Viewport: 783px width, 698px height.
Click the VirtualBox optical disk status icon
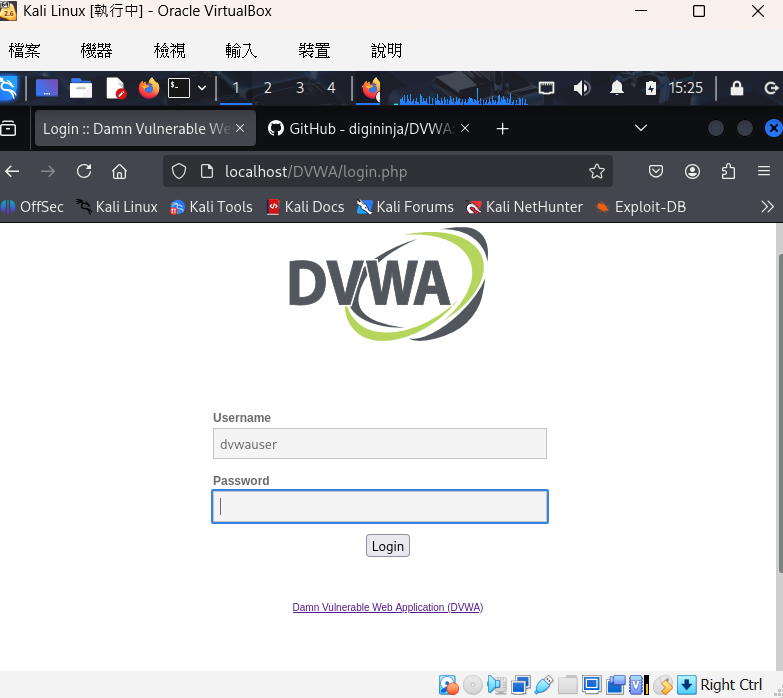point(472,685)
